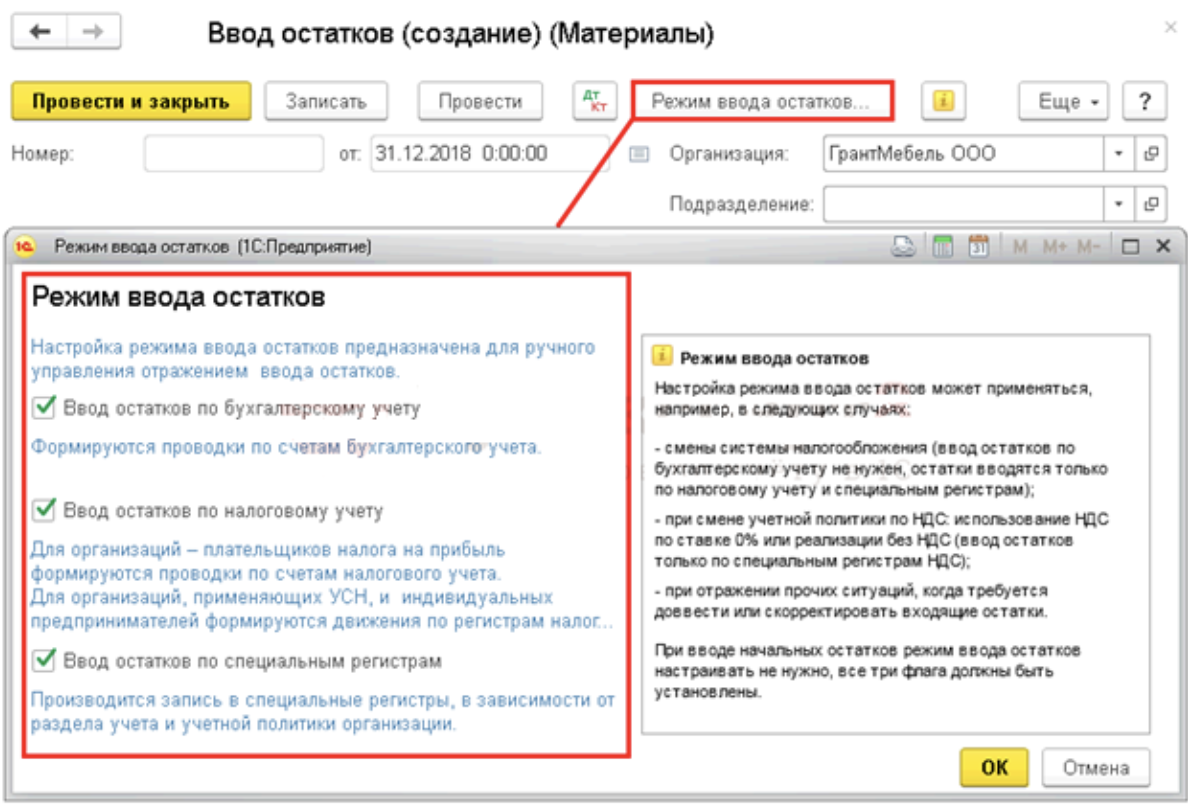The image size is (1188, 806).
Task: Click the back navigation arrow
Action: [x=40, y=32]
